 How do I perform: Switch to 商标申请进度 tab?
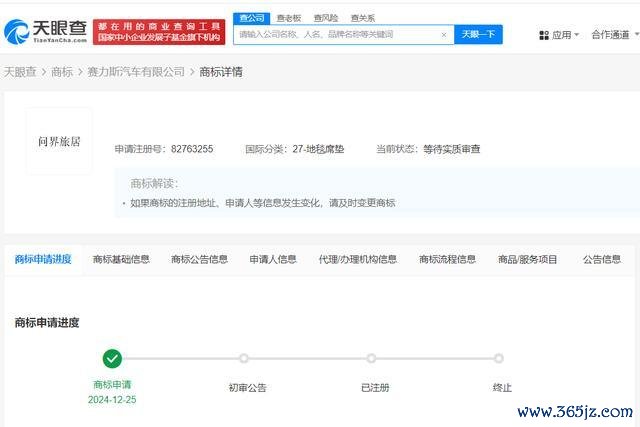click(x=43, y=259)
